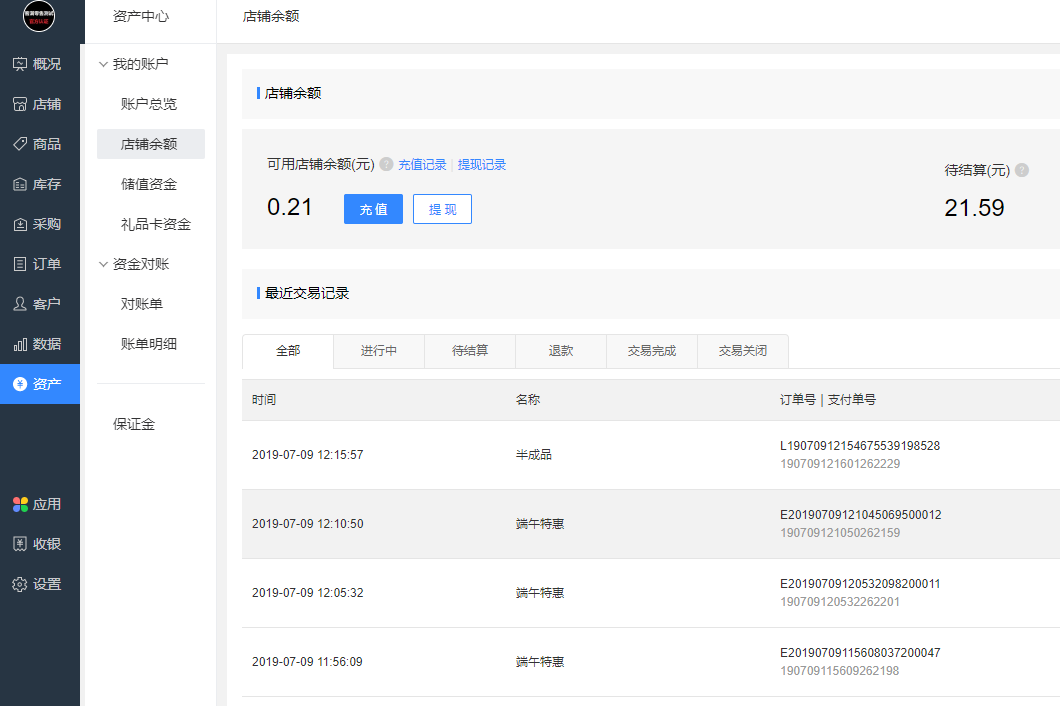Open 数据 data chart icon
The height and width of the screenshot is (706, 1060).
pos(20,344)
